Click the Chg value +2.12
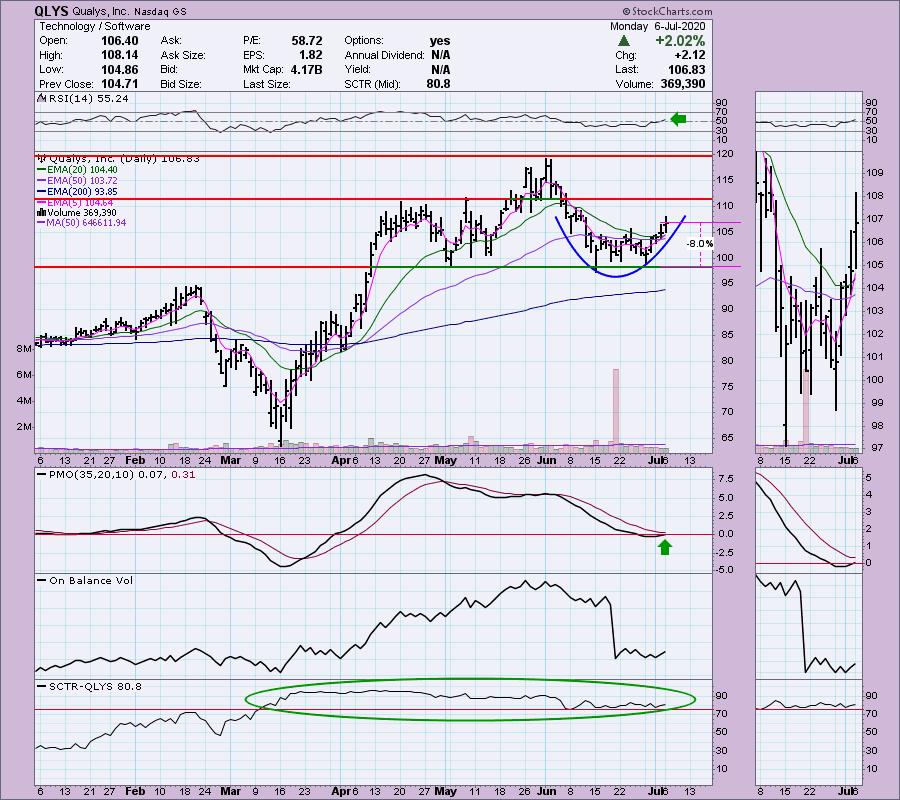This screenshot has width=900, height=800. (690, 55)
